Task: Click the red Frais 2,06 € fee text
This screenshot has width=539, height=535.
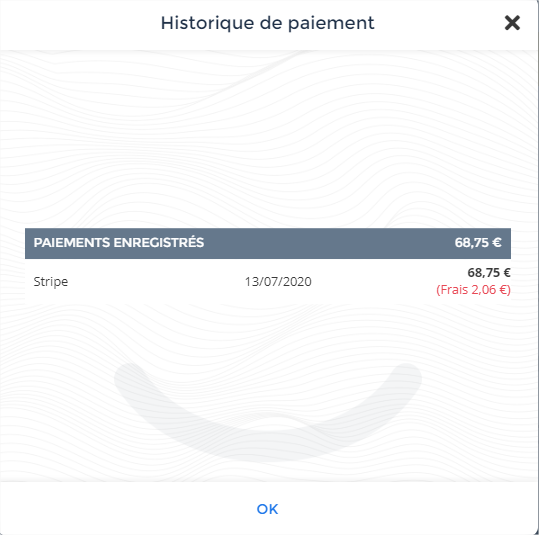Action: pos(473,290)
